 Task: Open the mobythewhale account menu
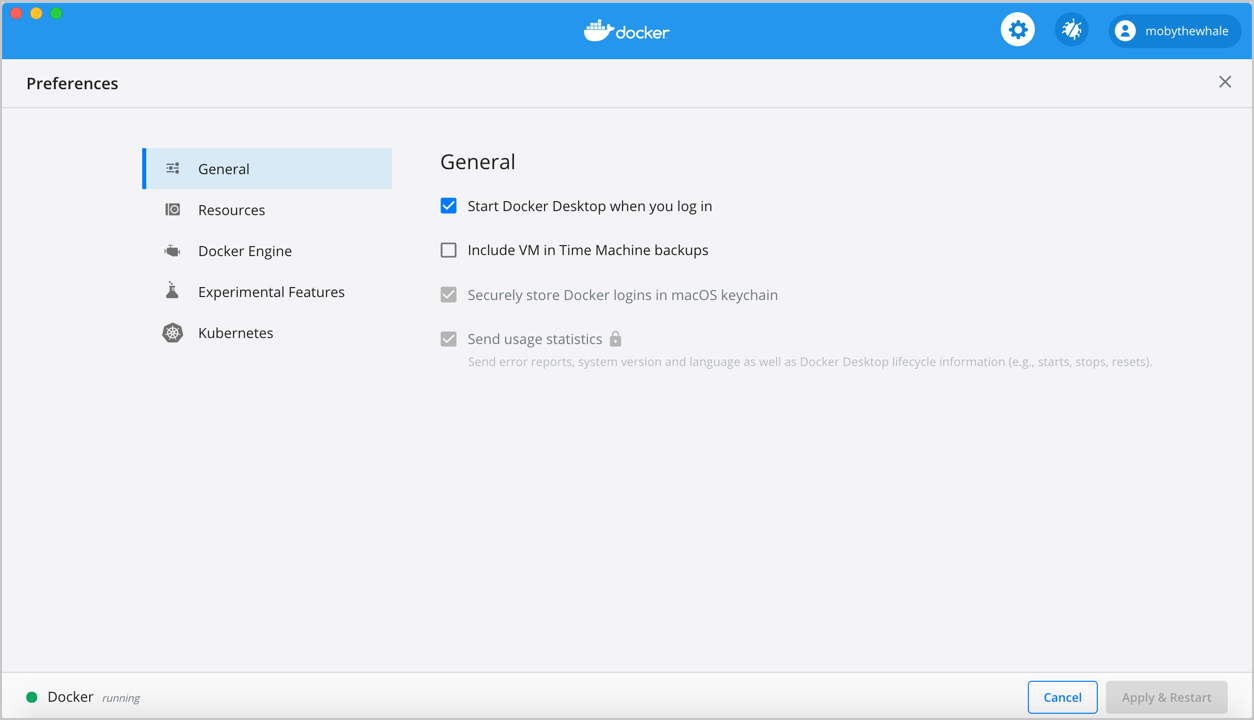coord(1186,31)
